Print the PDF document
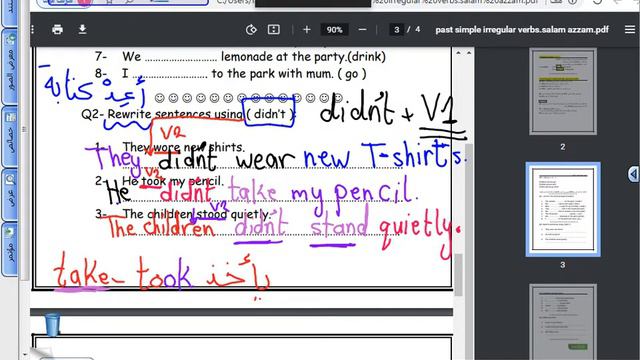 pyautogui.click(x=58, y=29)
